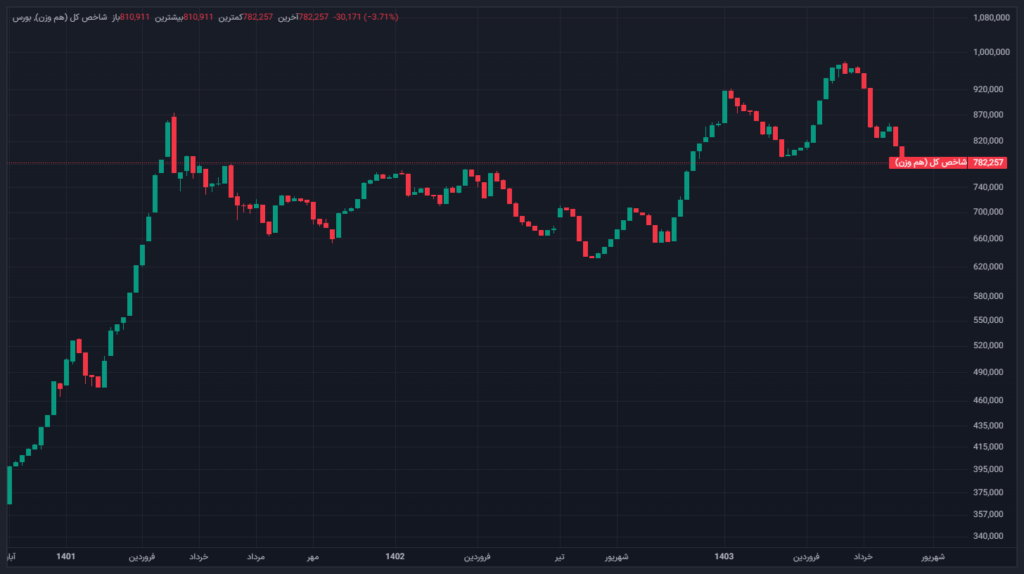Select the red شاخص کل (هم وزن) price-line tag

pos(930,163)
